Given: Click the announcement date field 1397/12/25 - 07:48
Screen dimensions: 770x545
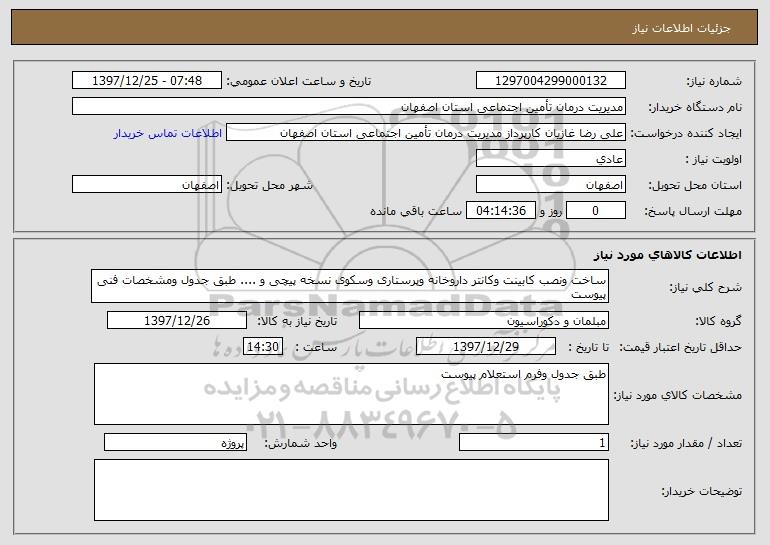Looking at the screenshot, I should click(147, 81).
